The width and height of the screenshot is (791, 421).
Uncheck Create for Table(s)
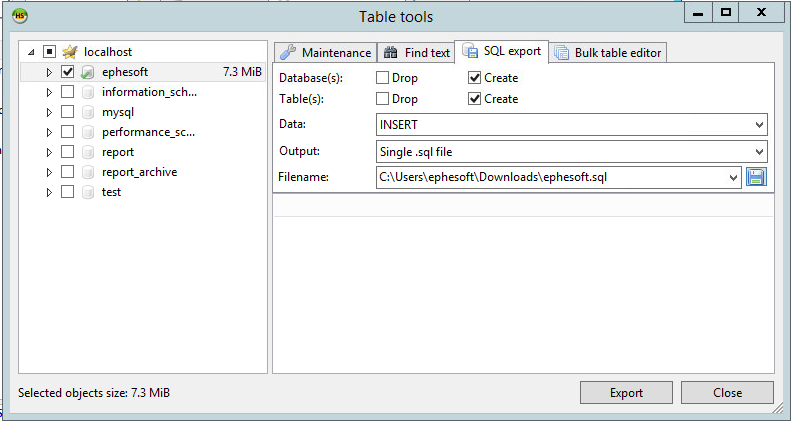point(474,98)
